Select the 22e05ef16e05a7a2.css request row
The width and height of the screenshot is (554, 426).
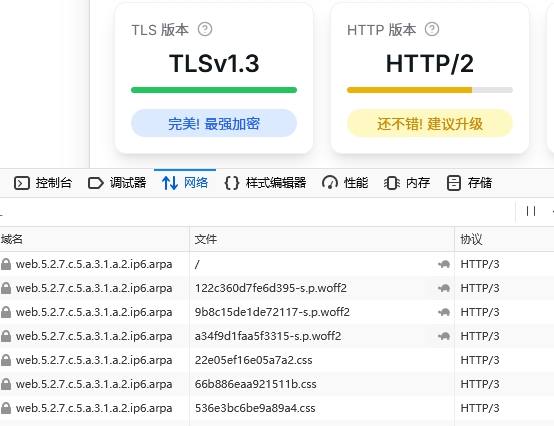(277, 360)
